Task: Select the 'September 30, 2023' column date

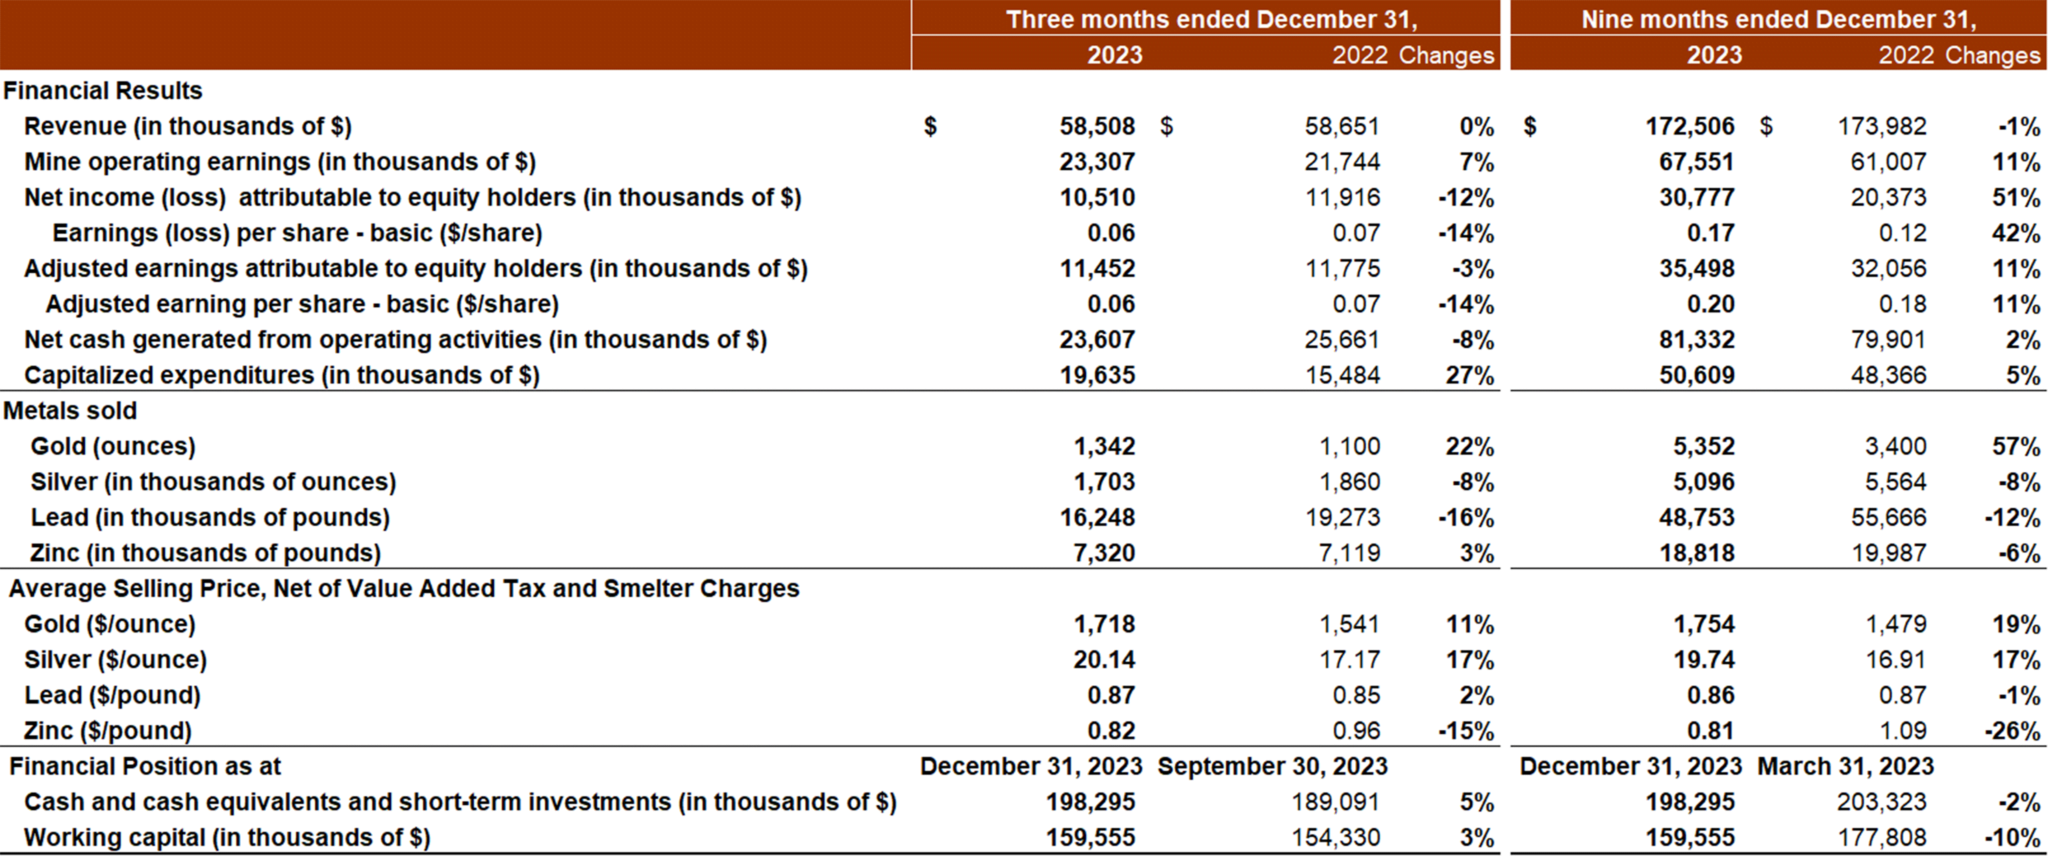Action: point(1272,767)
